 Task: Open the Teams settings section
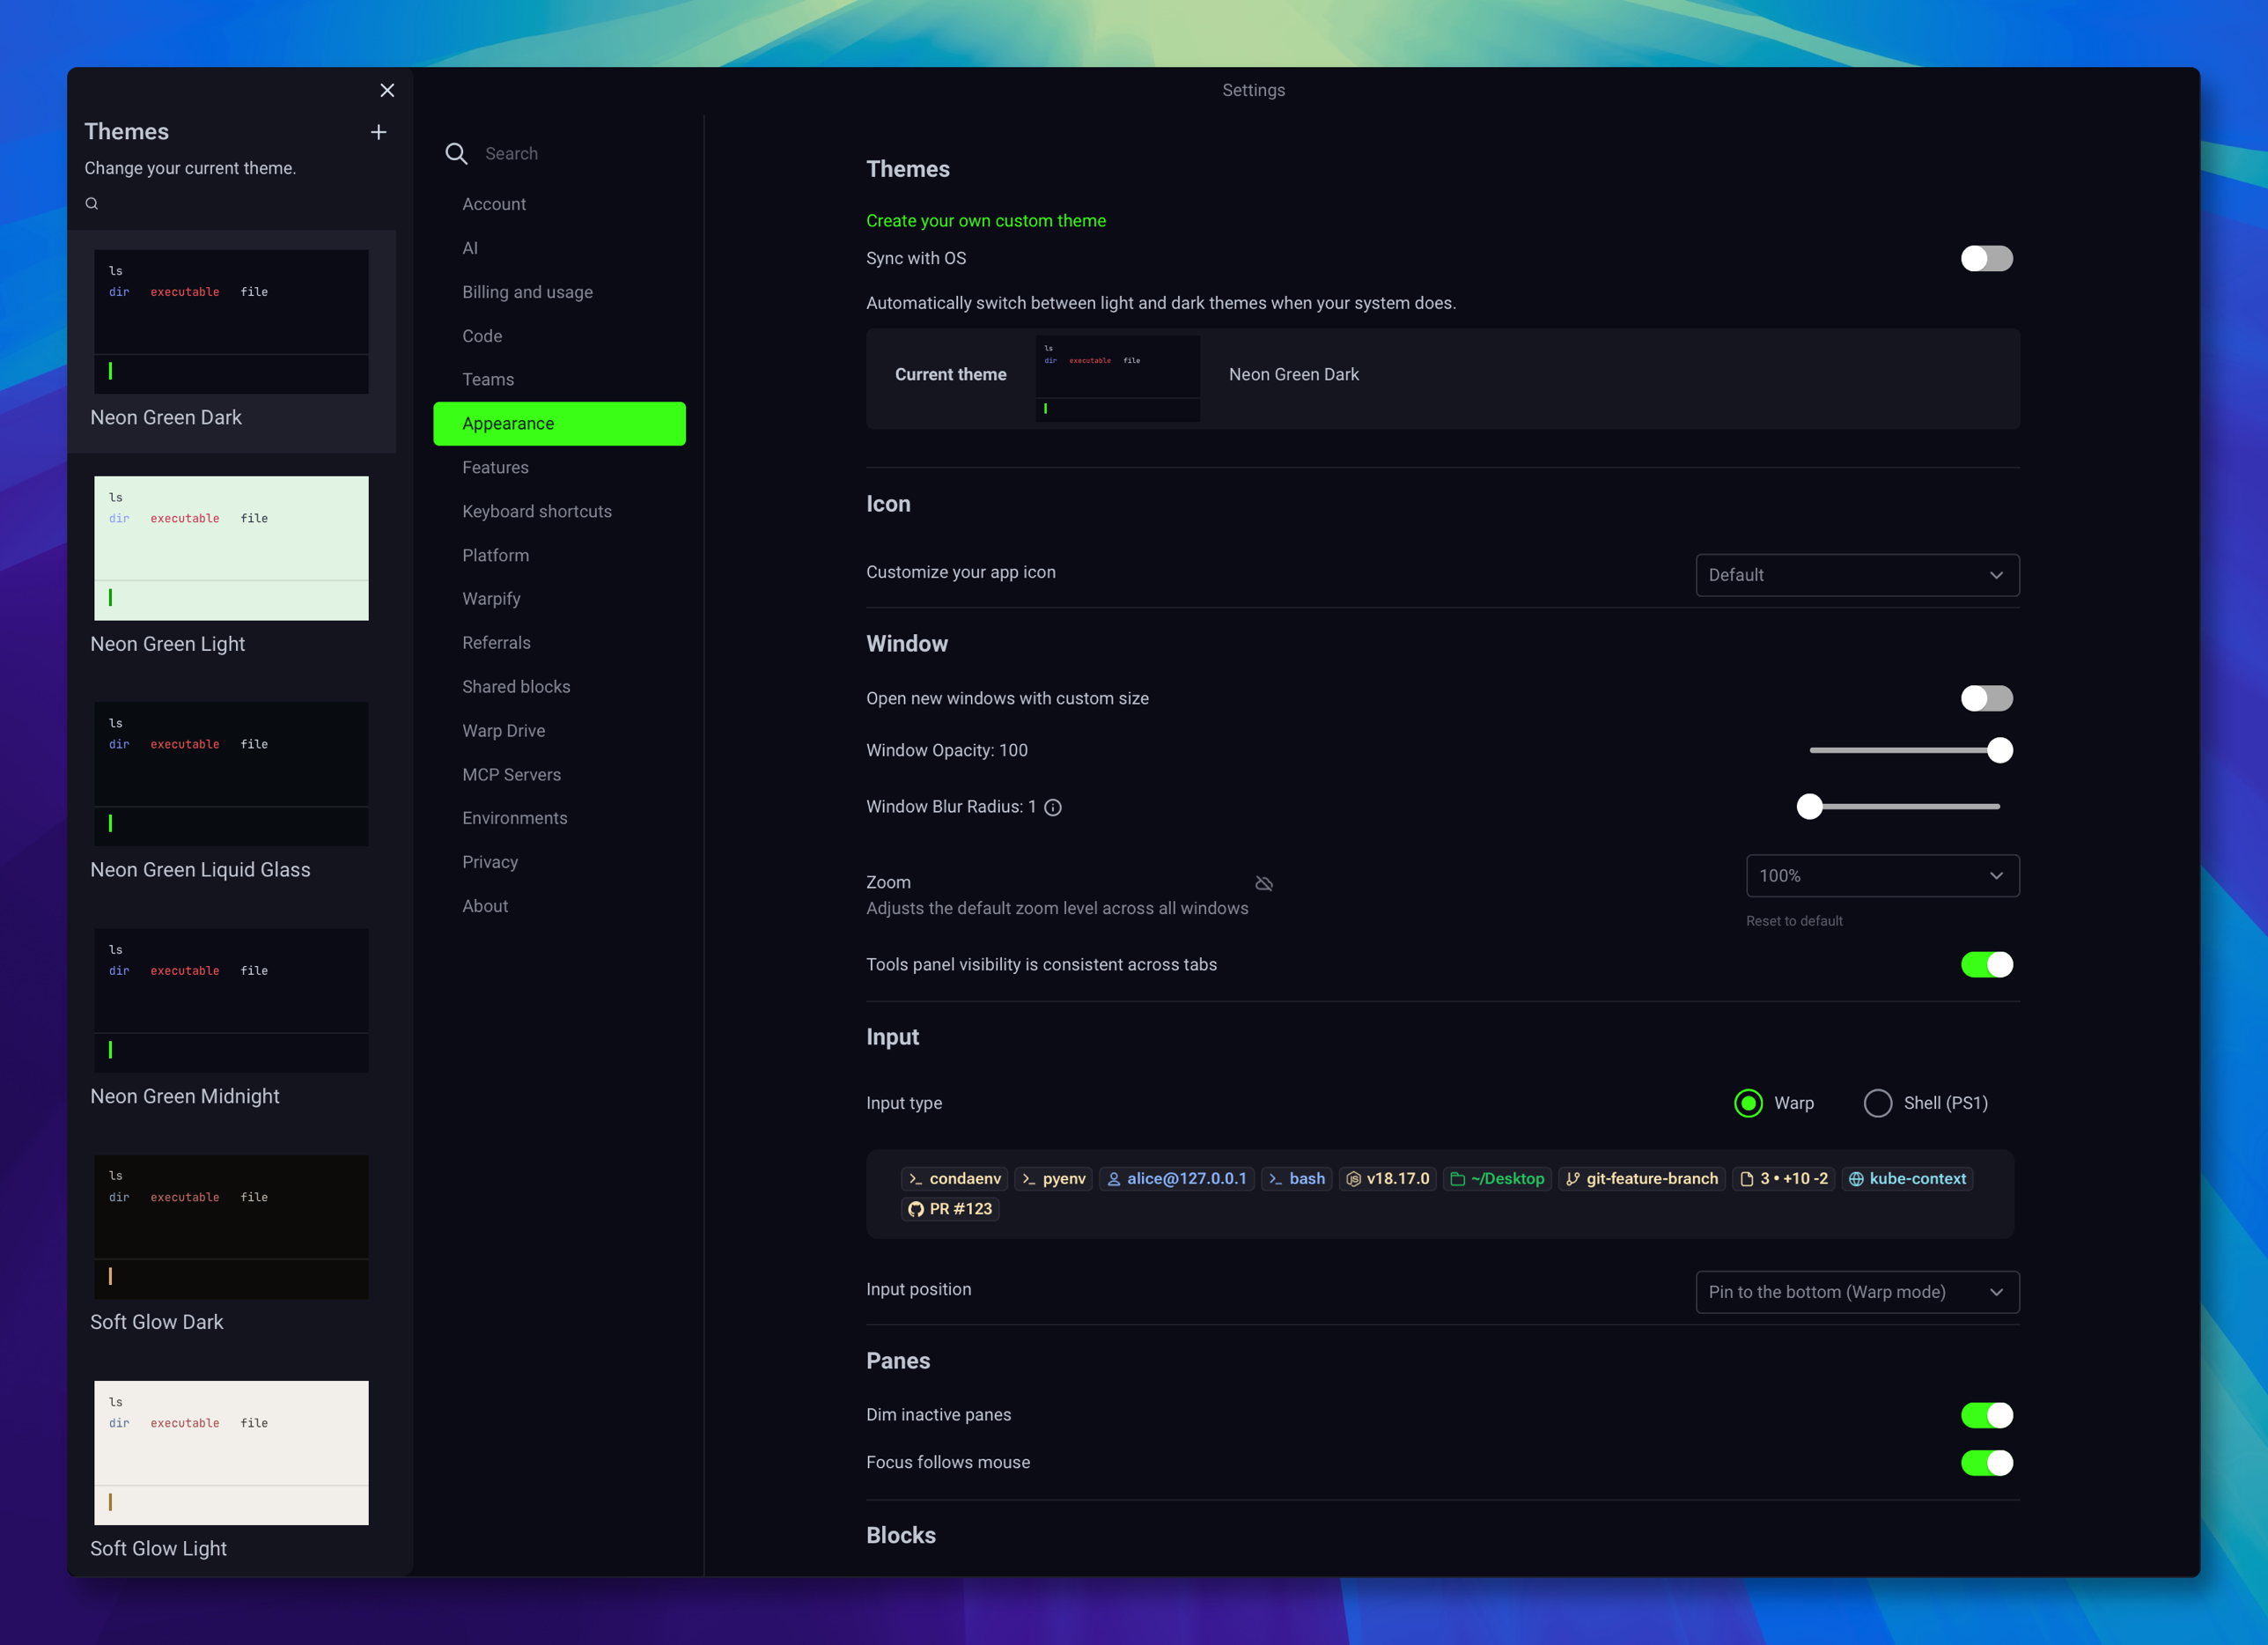559,379
